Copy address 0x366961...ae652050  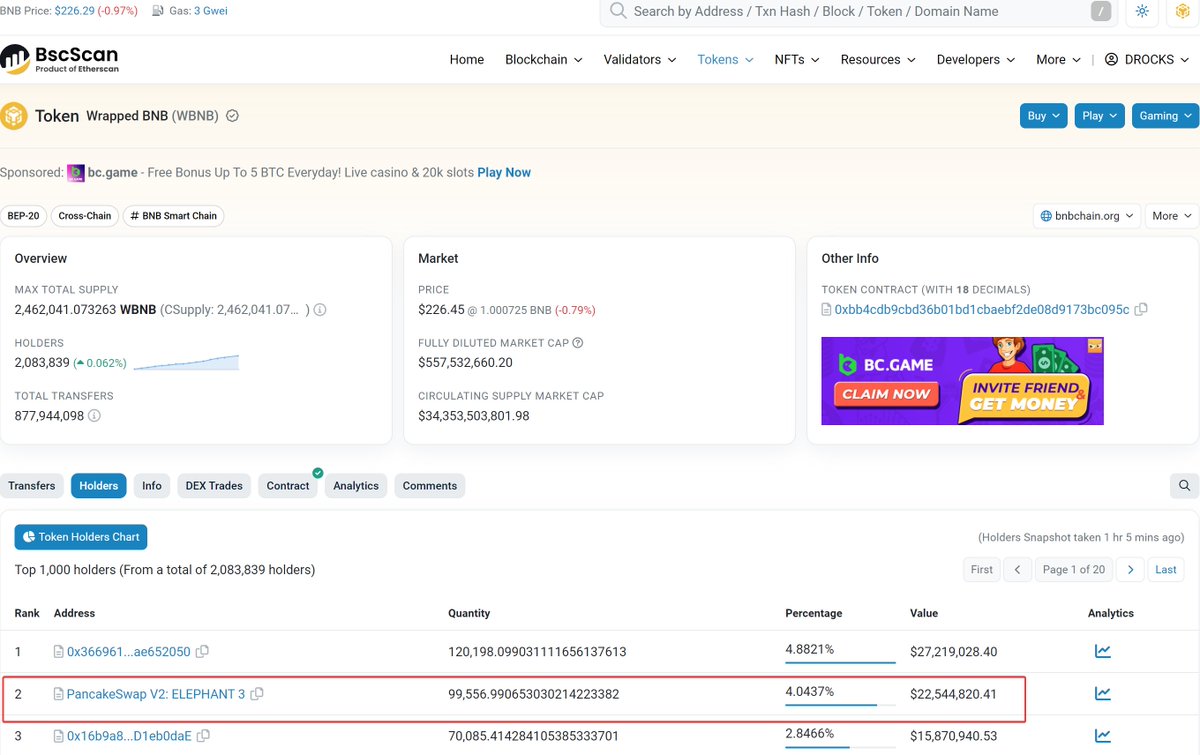(x=202, y=652)
